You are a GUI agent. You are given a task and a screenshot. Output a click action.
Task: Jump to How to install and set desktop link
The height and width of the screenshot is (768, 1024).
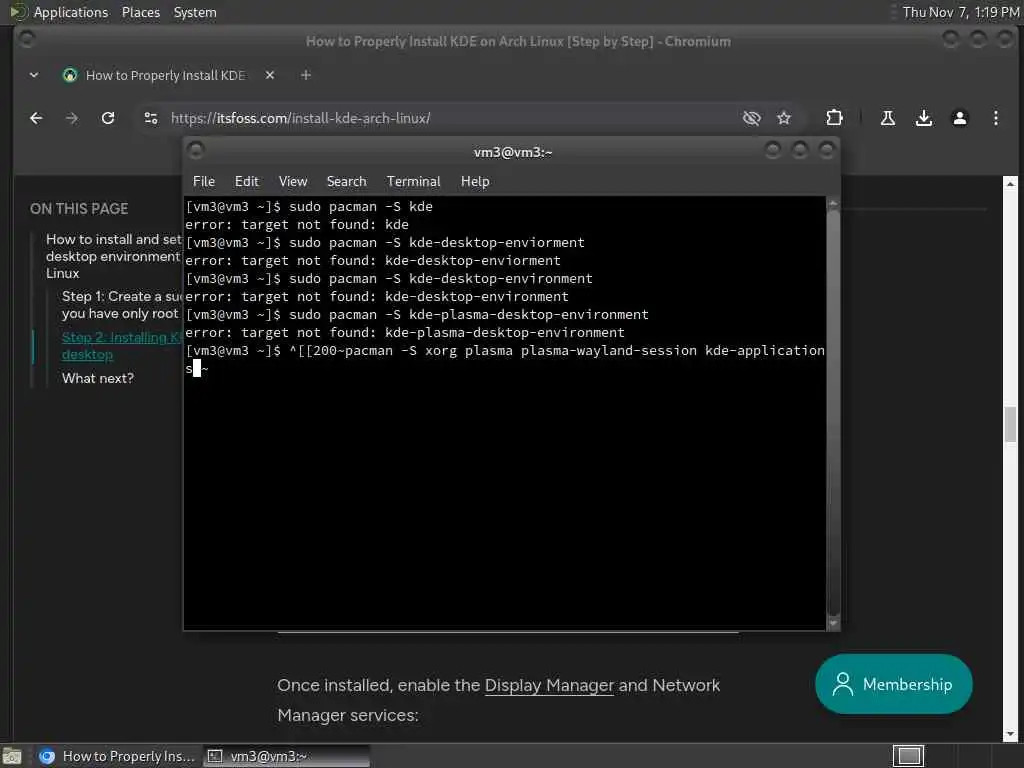[x=114, y=256]
